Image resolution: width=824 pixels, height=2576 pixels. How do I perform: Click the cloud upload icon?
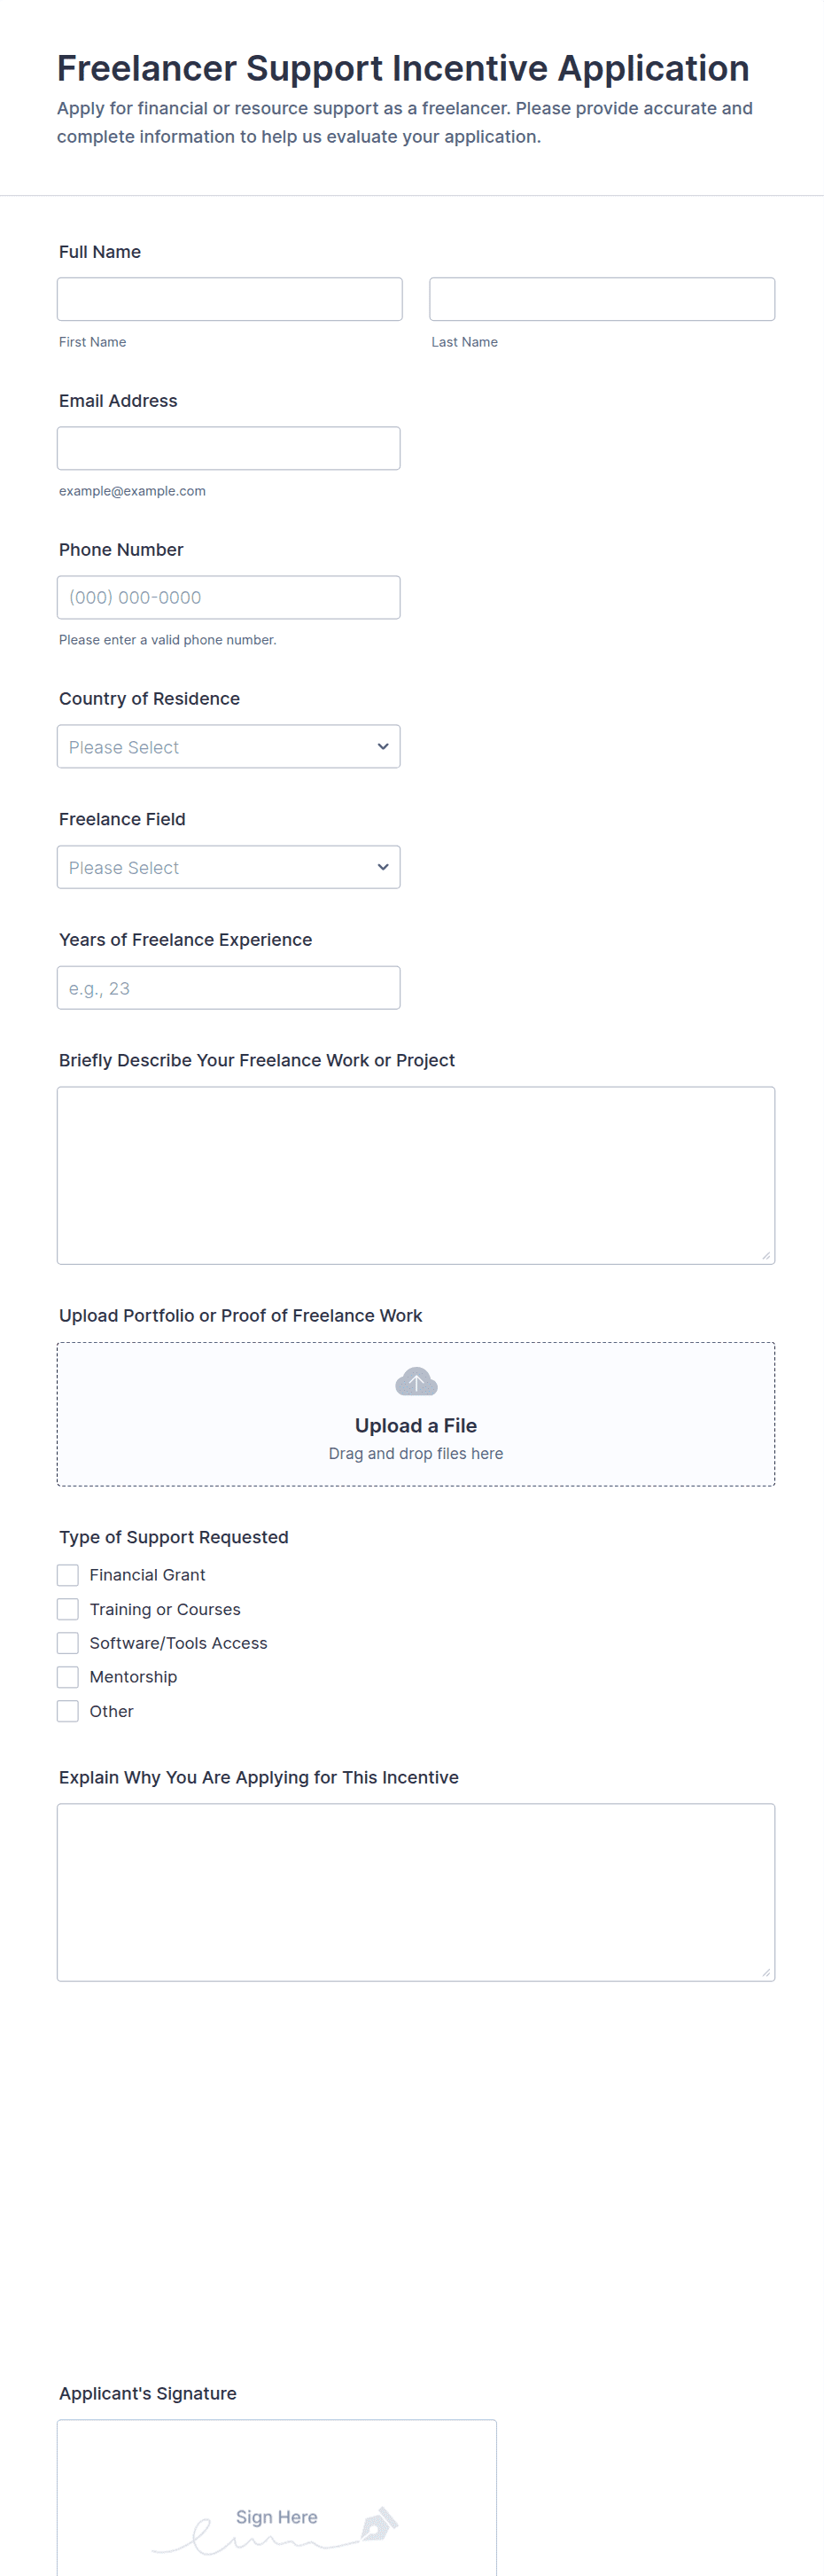pyautogui.click(x=416, y=1382)
